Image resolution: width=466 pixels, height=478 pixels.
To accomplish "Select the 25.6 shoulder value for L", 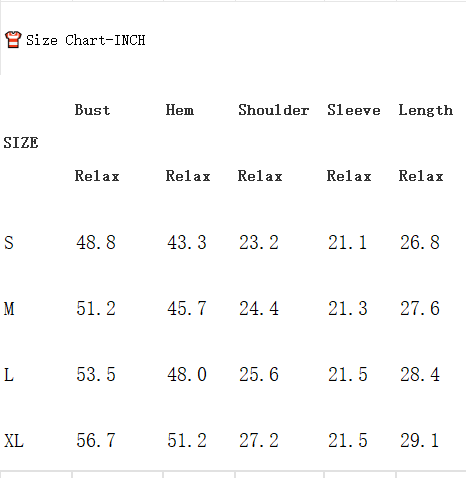I will 259,374.
